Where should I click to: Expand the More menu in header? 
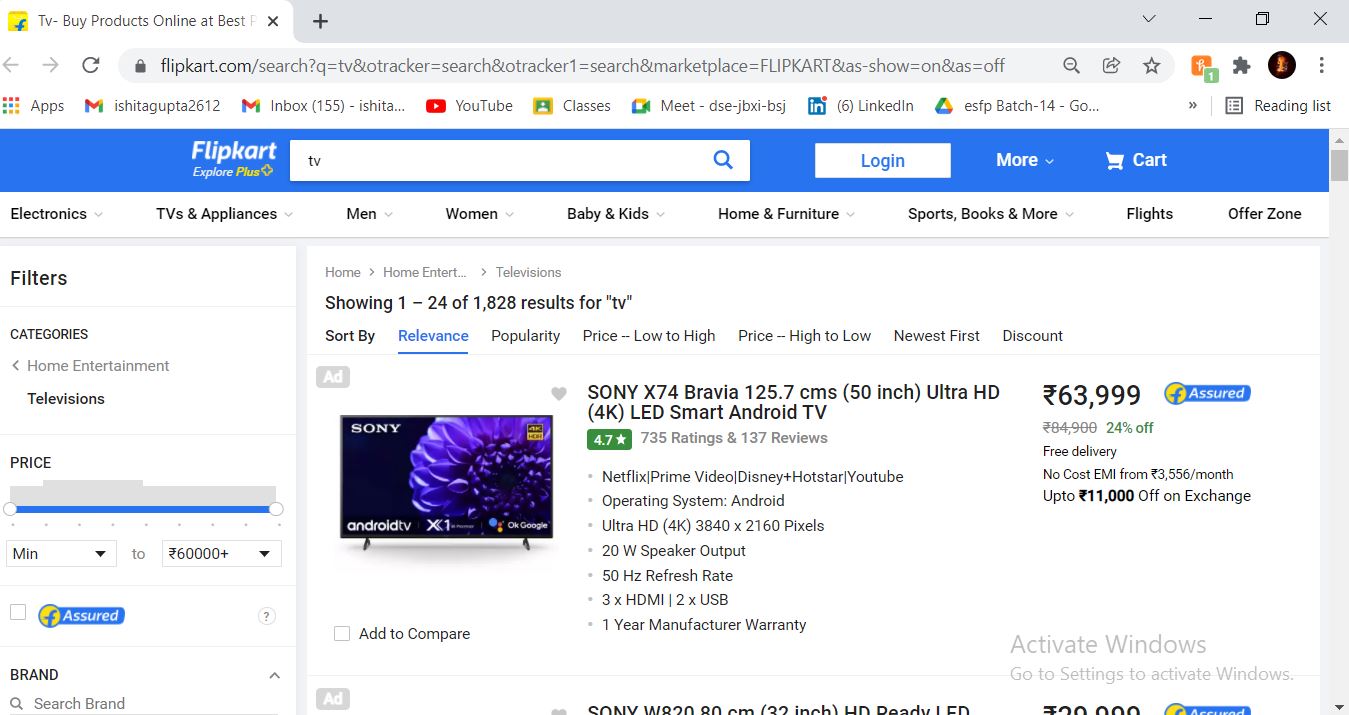pos(1025,160)
